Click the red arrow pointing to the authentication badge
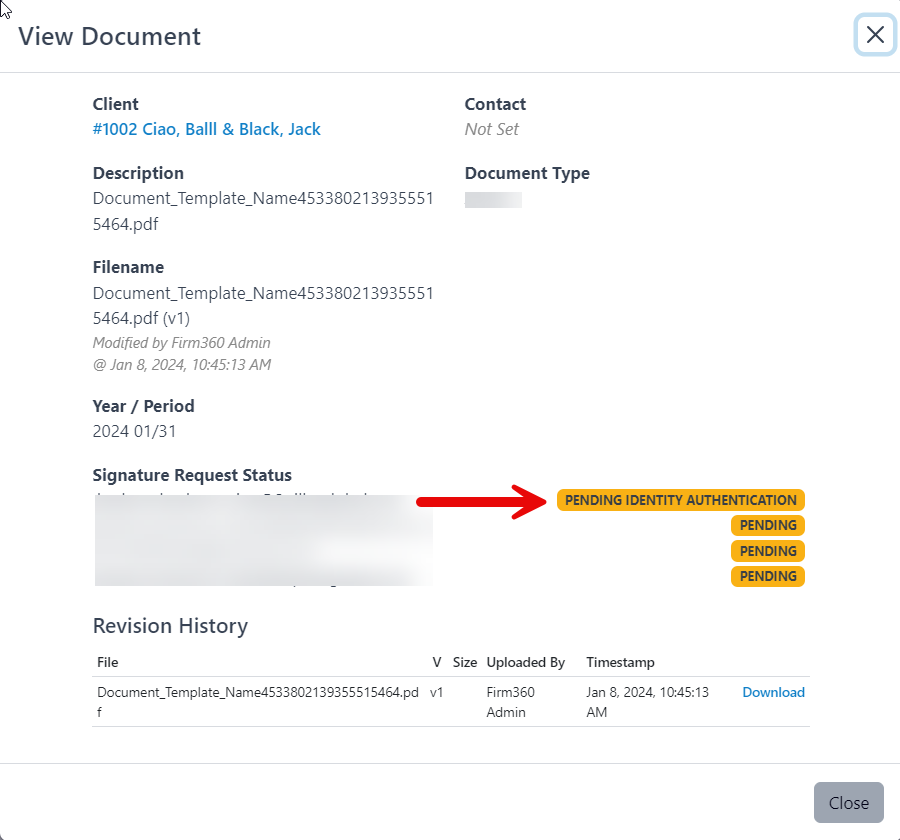Image resolution: width=900 pixels, height=840 pixels. pyautogui.click(x=480, y=500)
